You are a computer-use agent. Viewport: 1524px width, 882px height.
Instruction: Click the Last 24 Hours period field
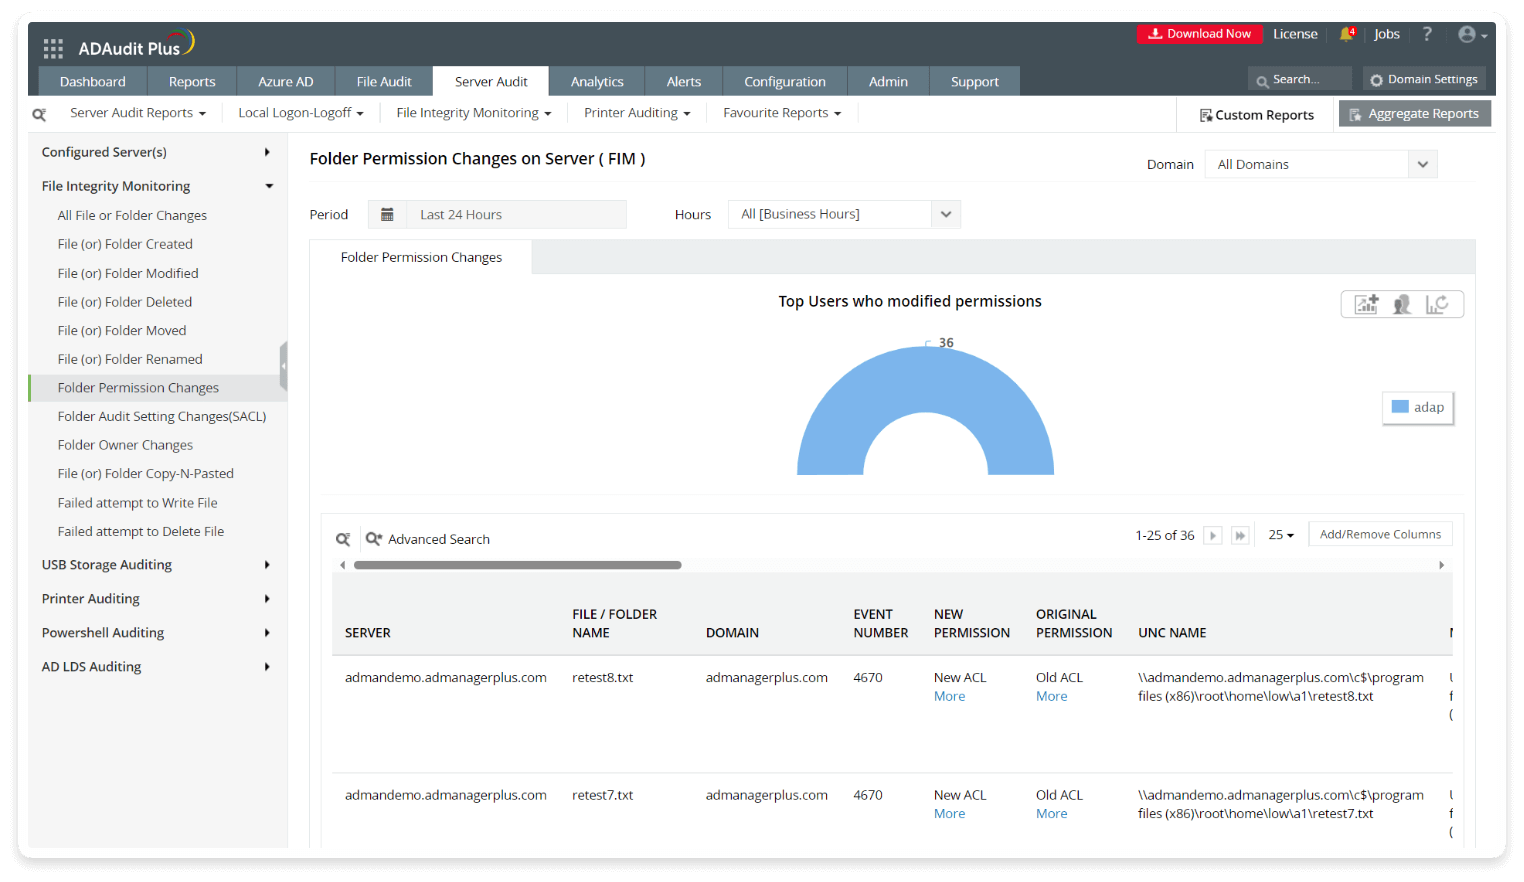[516, 215]
